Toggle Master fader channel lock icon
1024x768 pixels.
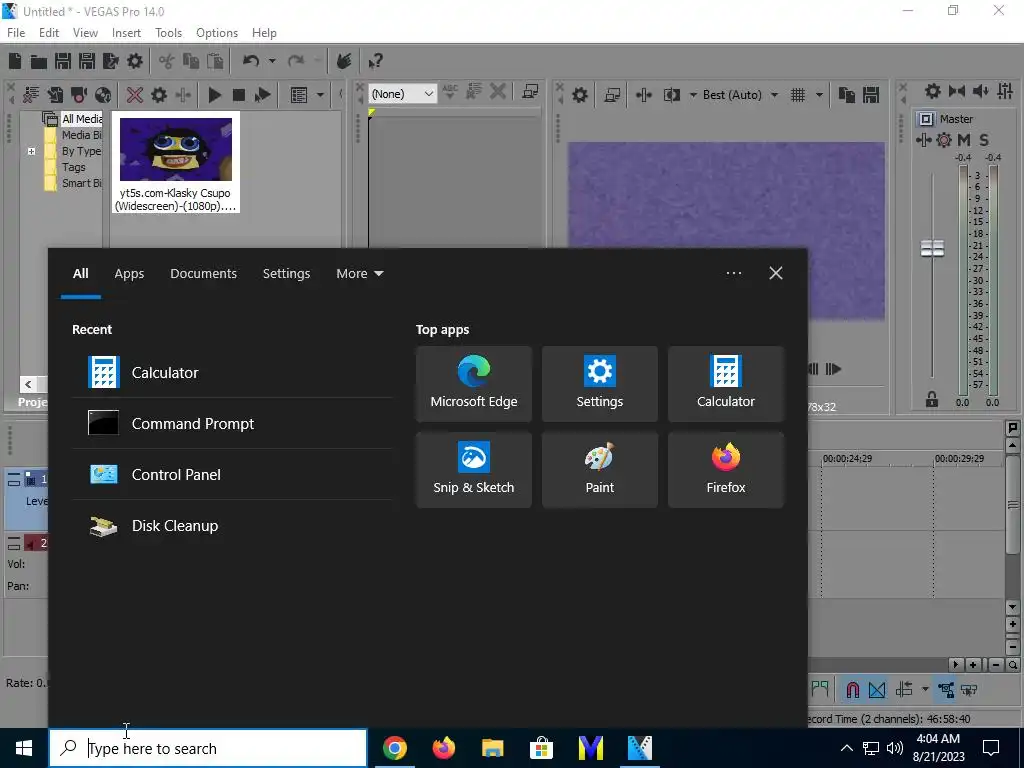point(932,400)
